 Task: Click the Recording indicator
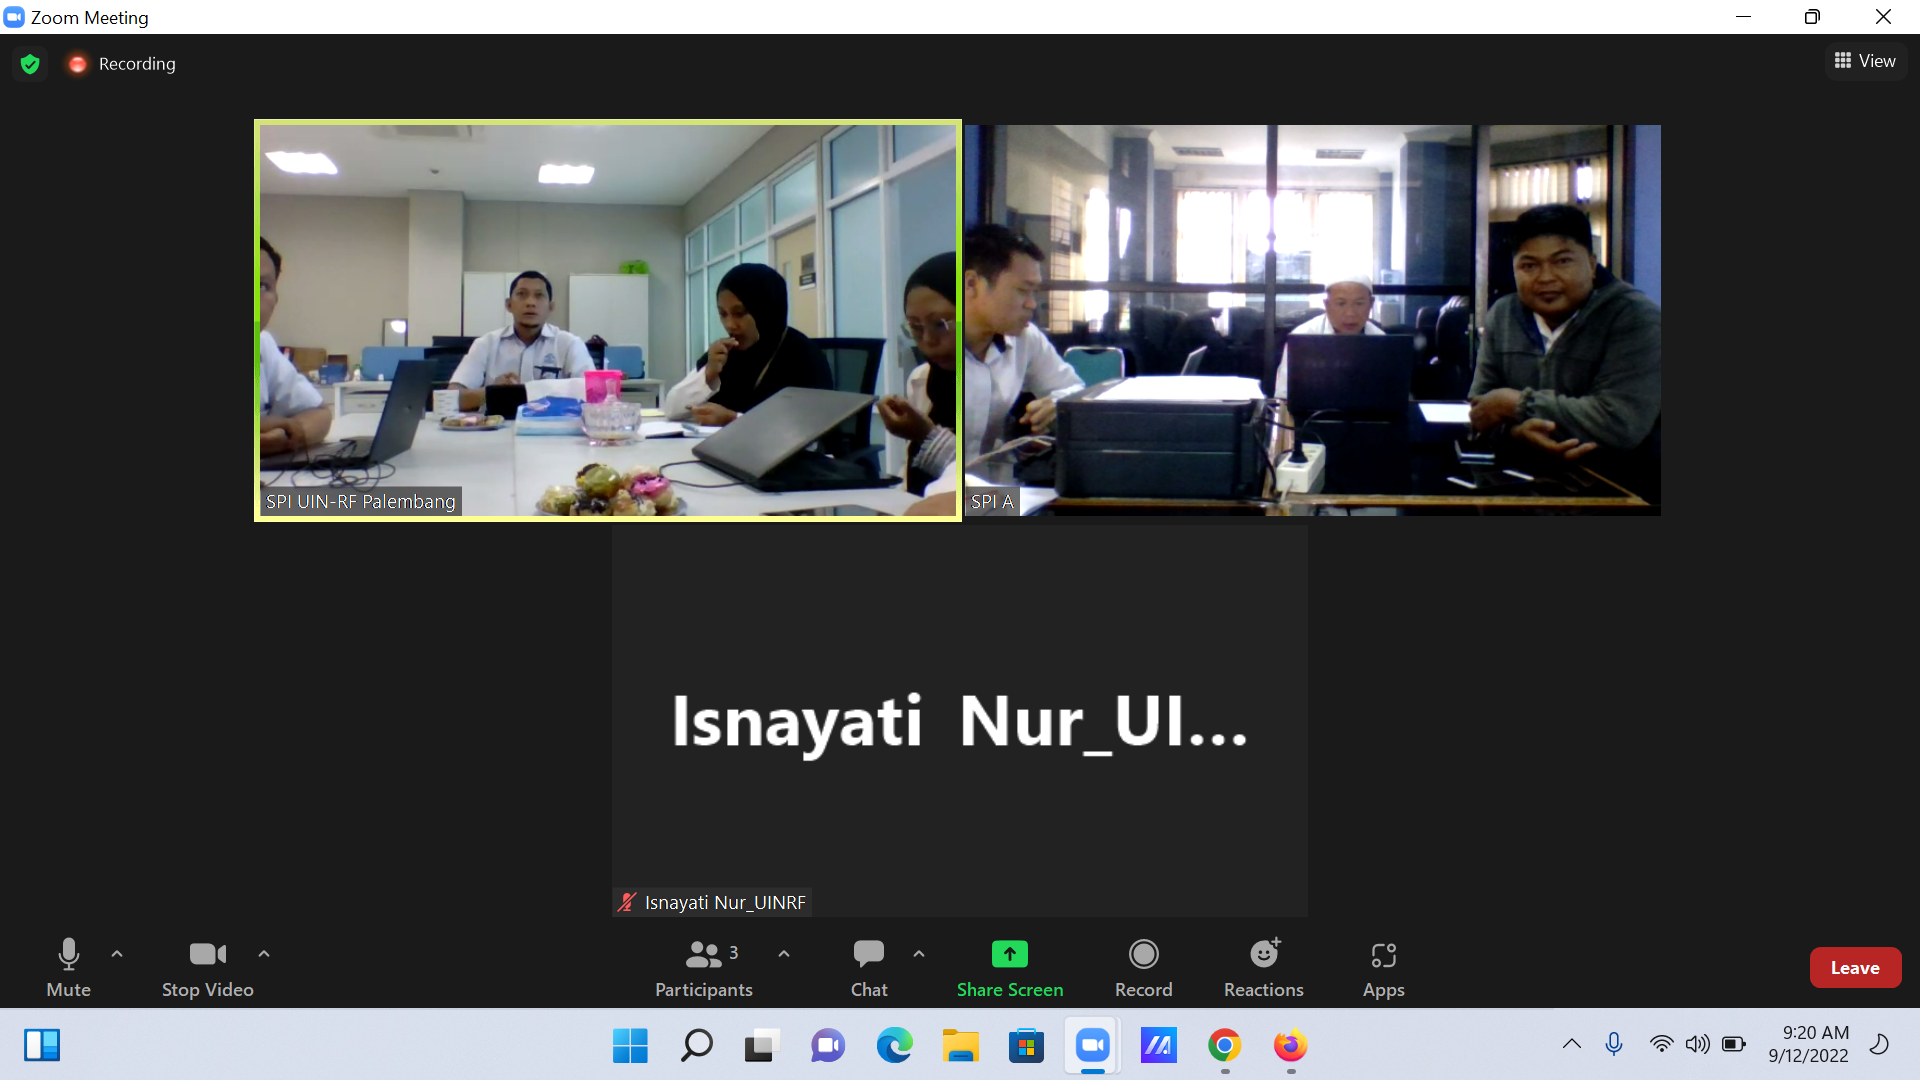pos(121,64)
